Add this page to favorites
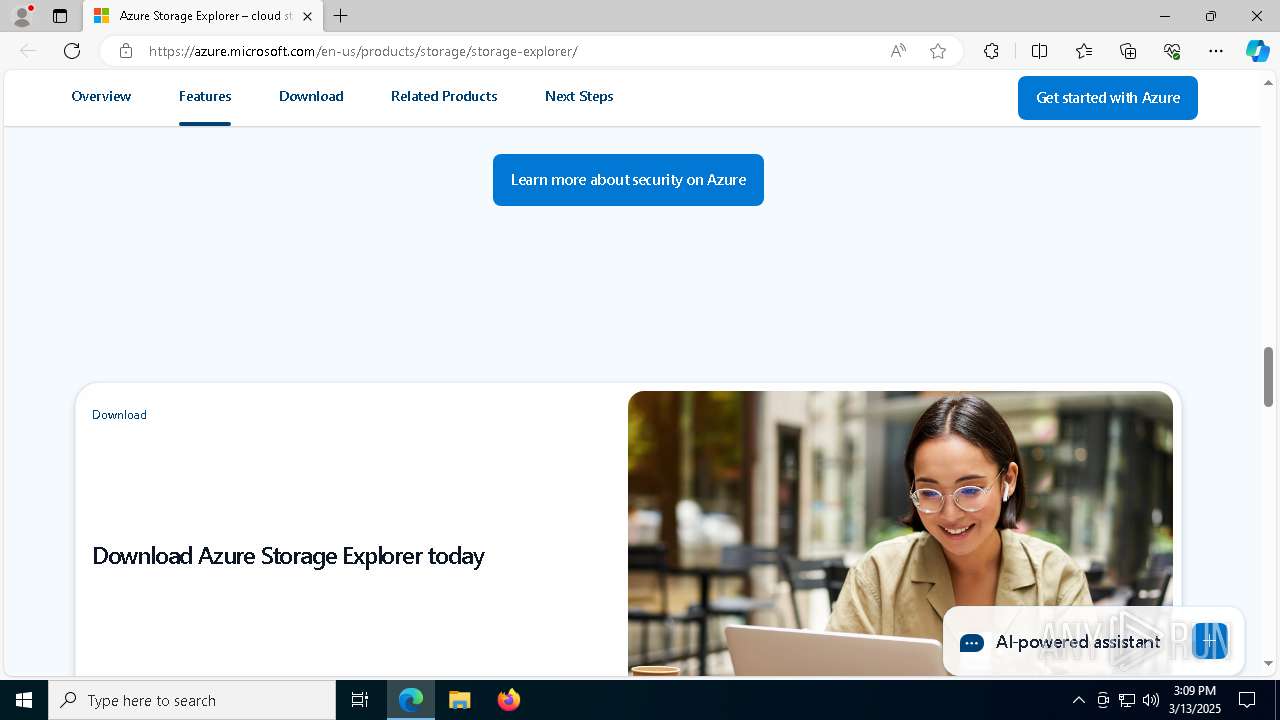This screenshot has width=1280, height=720. coord(938,51)
